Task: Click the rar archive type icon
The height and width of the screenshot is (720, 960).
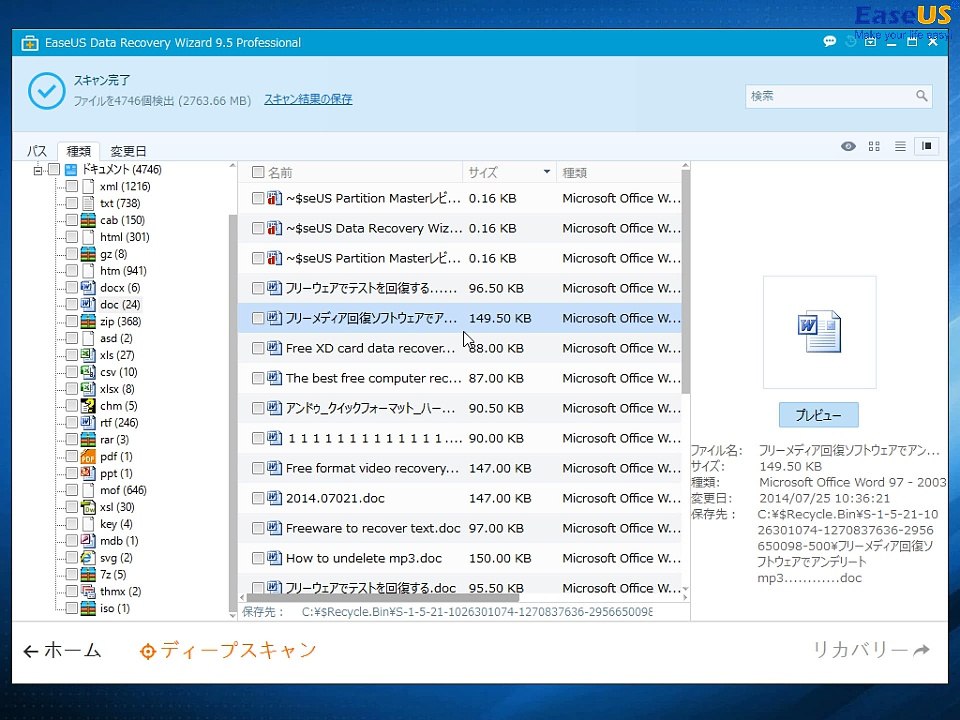Action: click(88, 439)
